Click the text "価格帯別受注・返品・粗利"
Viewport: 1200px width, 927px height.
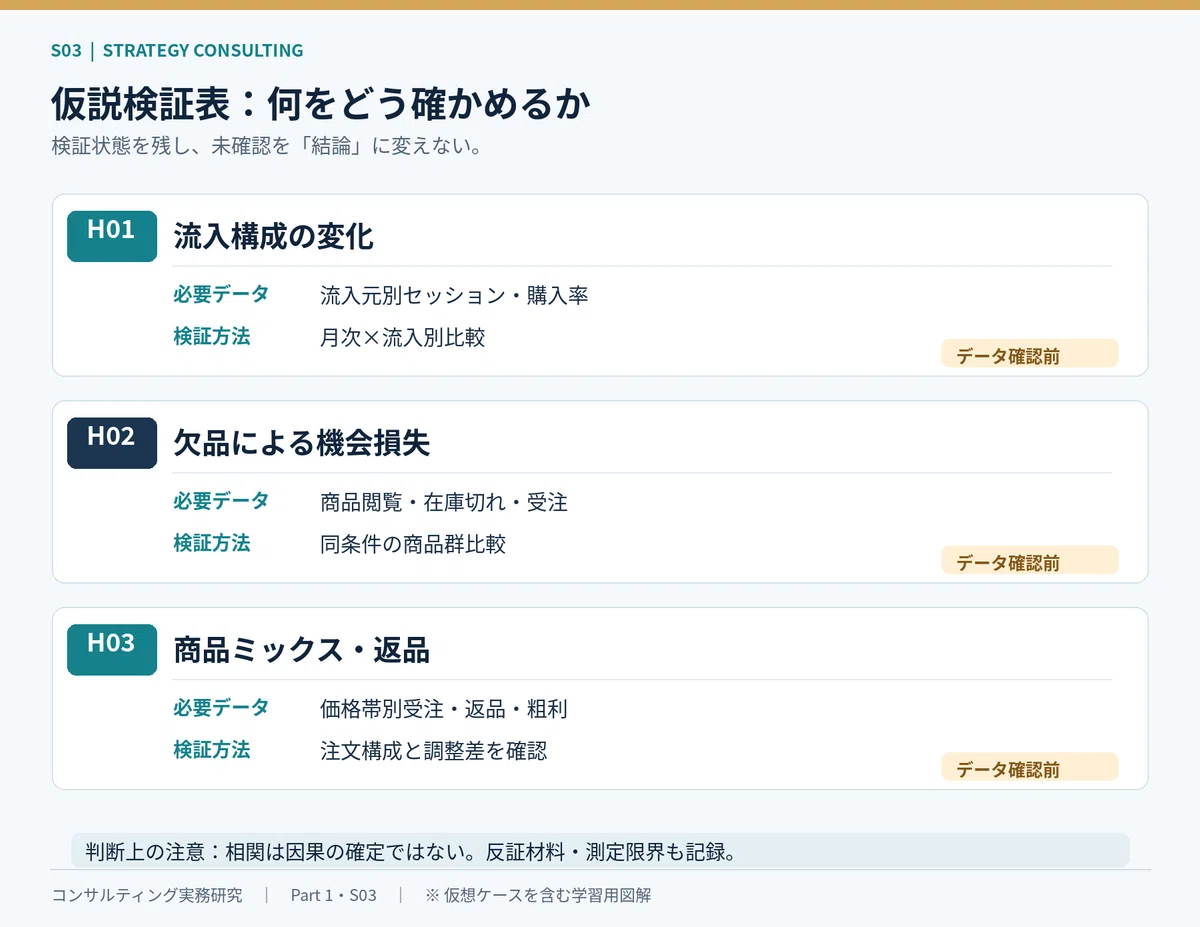point(444,709)
